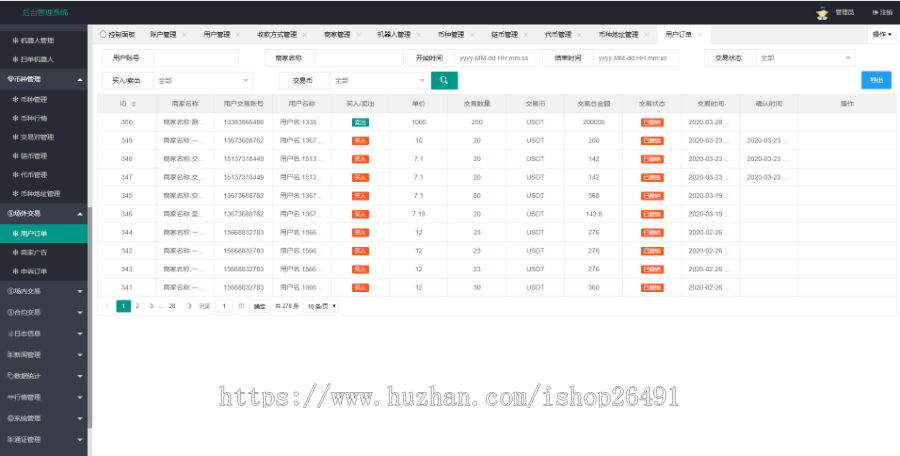
Task: Focus the 商家名称 input field
Action: click(358, 58)
